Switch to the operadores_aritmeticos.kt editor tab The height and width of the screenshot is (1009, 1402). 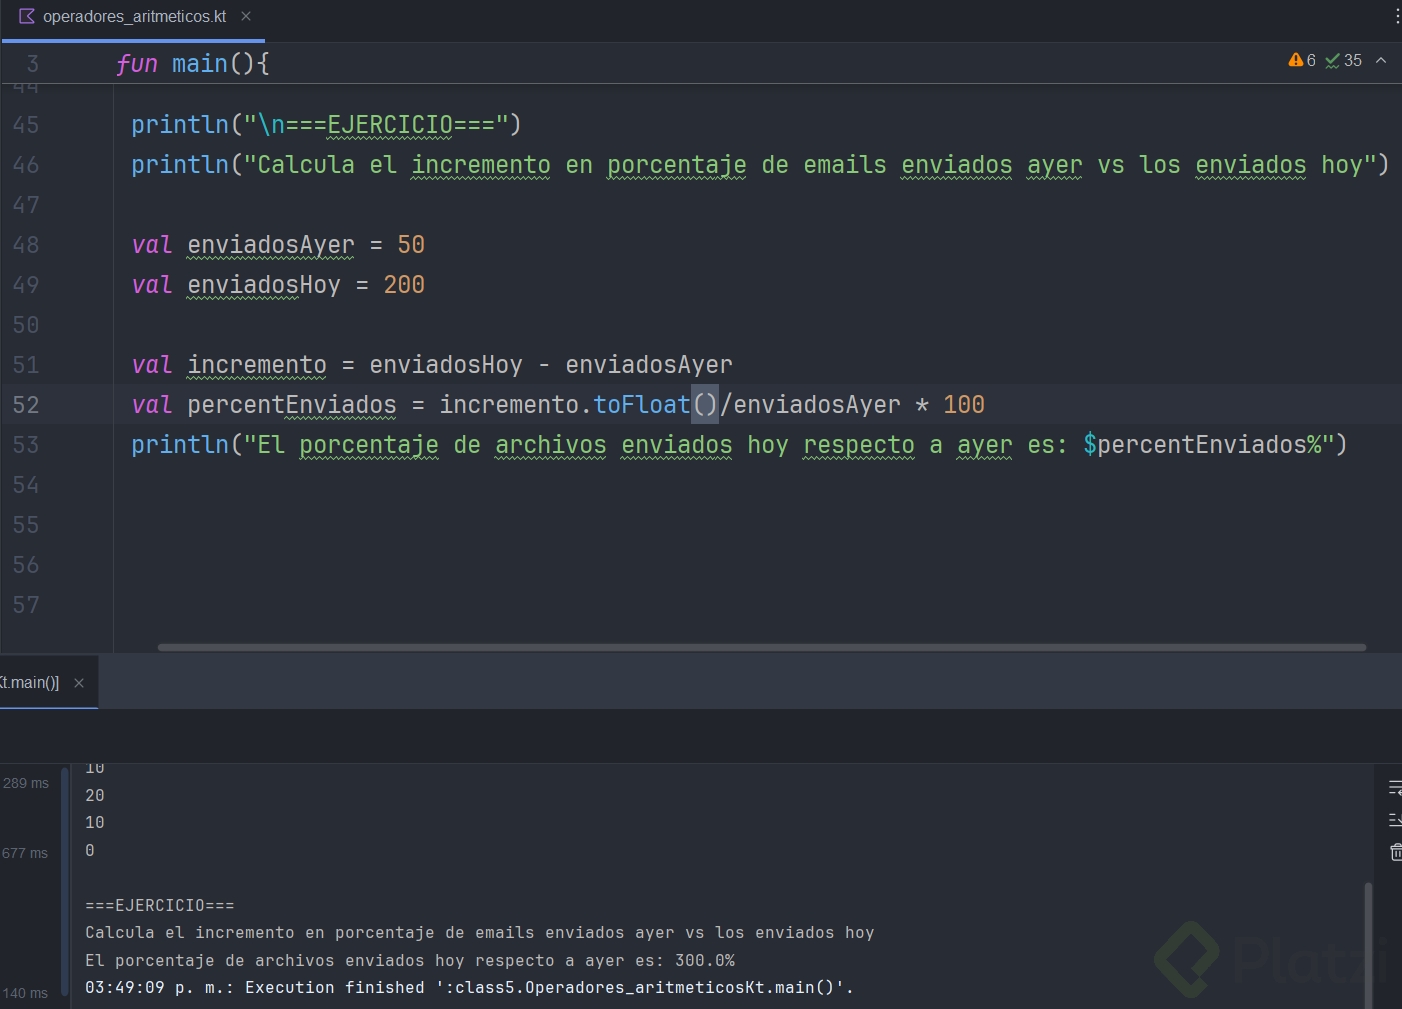pos(134,16)
